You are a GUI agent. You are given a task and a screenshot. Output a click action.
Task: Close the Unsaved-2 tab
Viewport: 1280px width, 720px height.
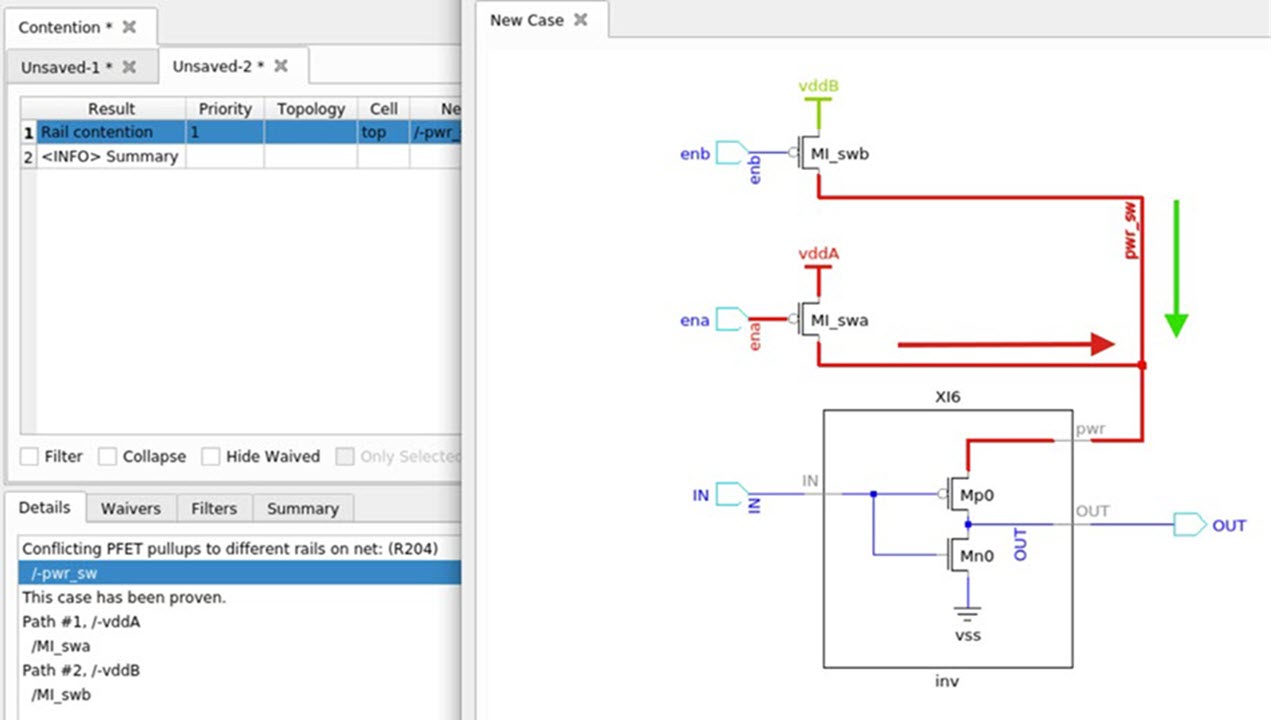(281, 66)
